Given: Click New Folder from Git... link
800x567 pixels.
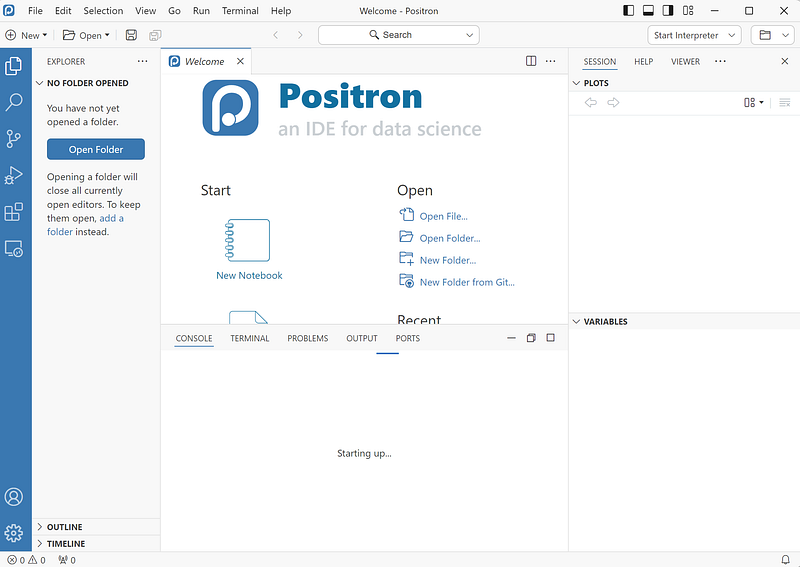Looking at the screenshot, I should [x=467, y=282].
